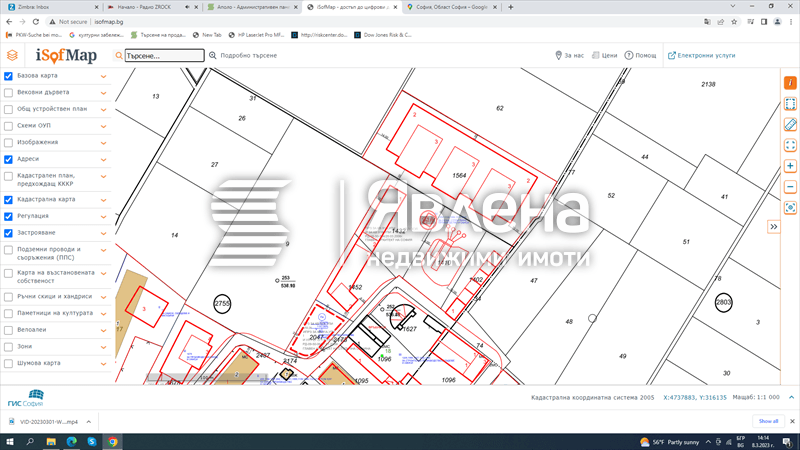Uncheck the Базова карта layer

(x=8, y=76)
